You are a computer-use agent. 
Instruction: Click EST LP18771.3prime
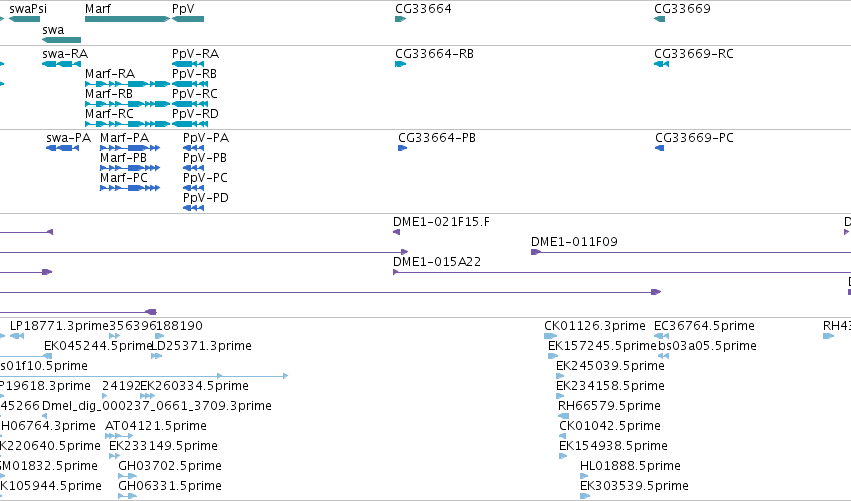17,337
